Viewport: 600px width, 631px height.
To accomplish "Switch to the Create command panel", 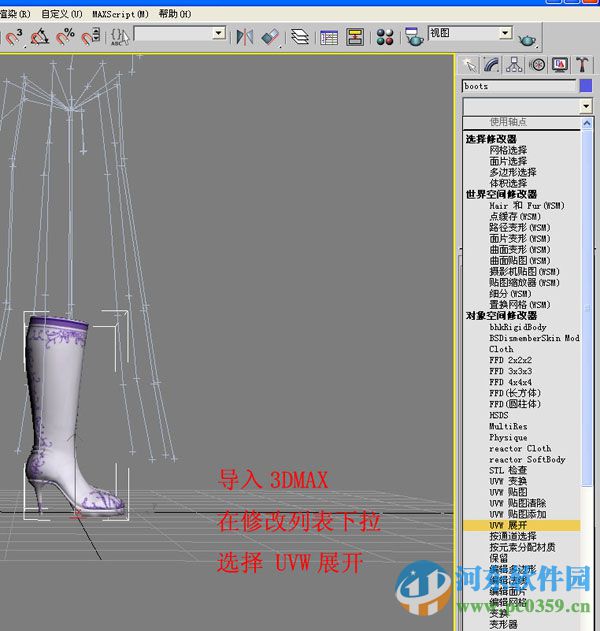I will pos(470,64).
